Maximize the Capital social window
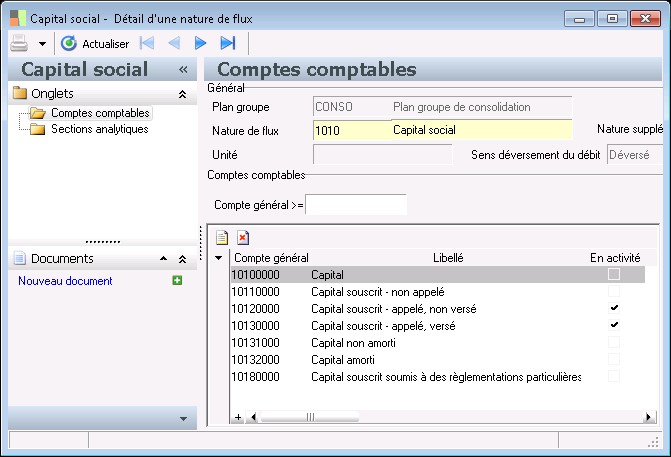Screen dimensions: 671x457 click(x=612, y=19)
